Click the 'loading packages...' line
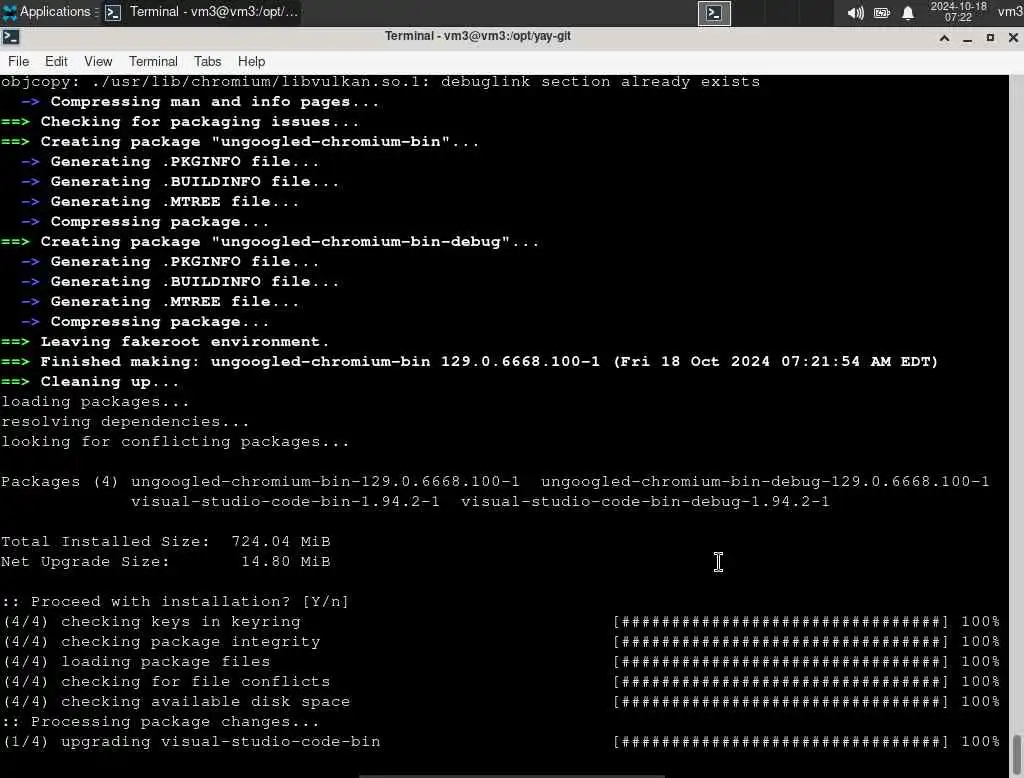Viewport: 1024px width, 778px height. coord(95,402)
